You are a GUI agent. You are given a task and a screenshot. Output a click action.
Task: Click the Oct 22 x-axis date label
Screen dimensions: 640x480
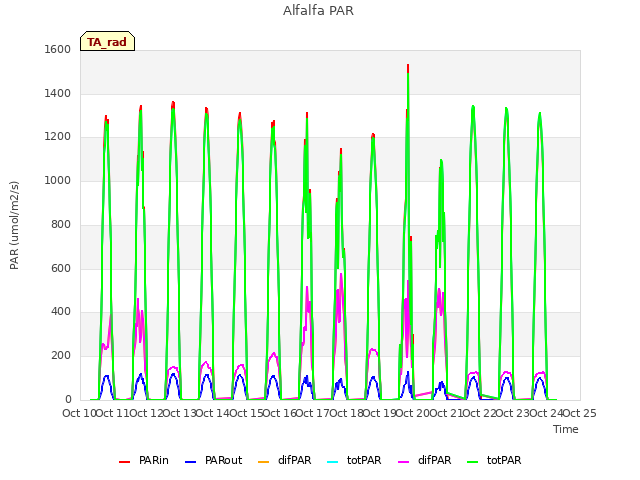[x=479, y=413]
